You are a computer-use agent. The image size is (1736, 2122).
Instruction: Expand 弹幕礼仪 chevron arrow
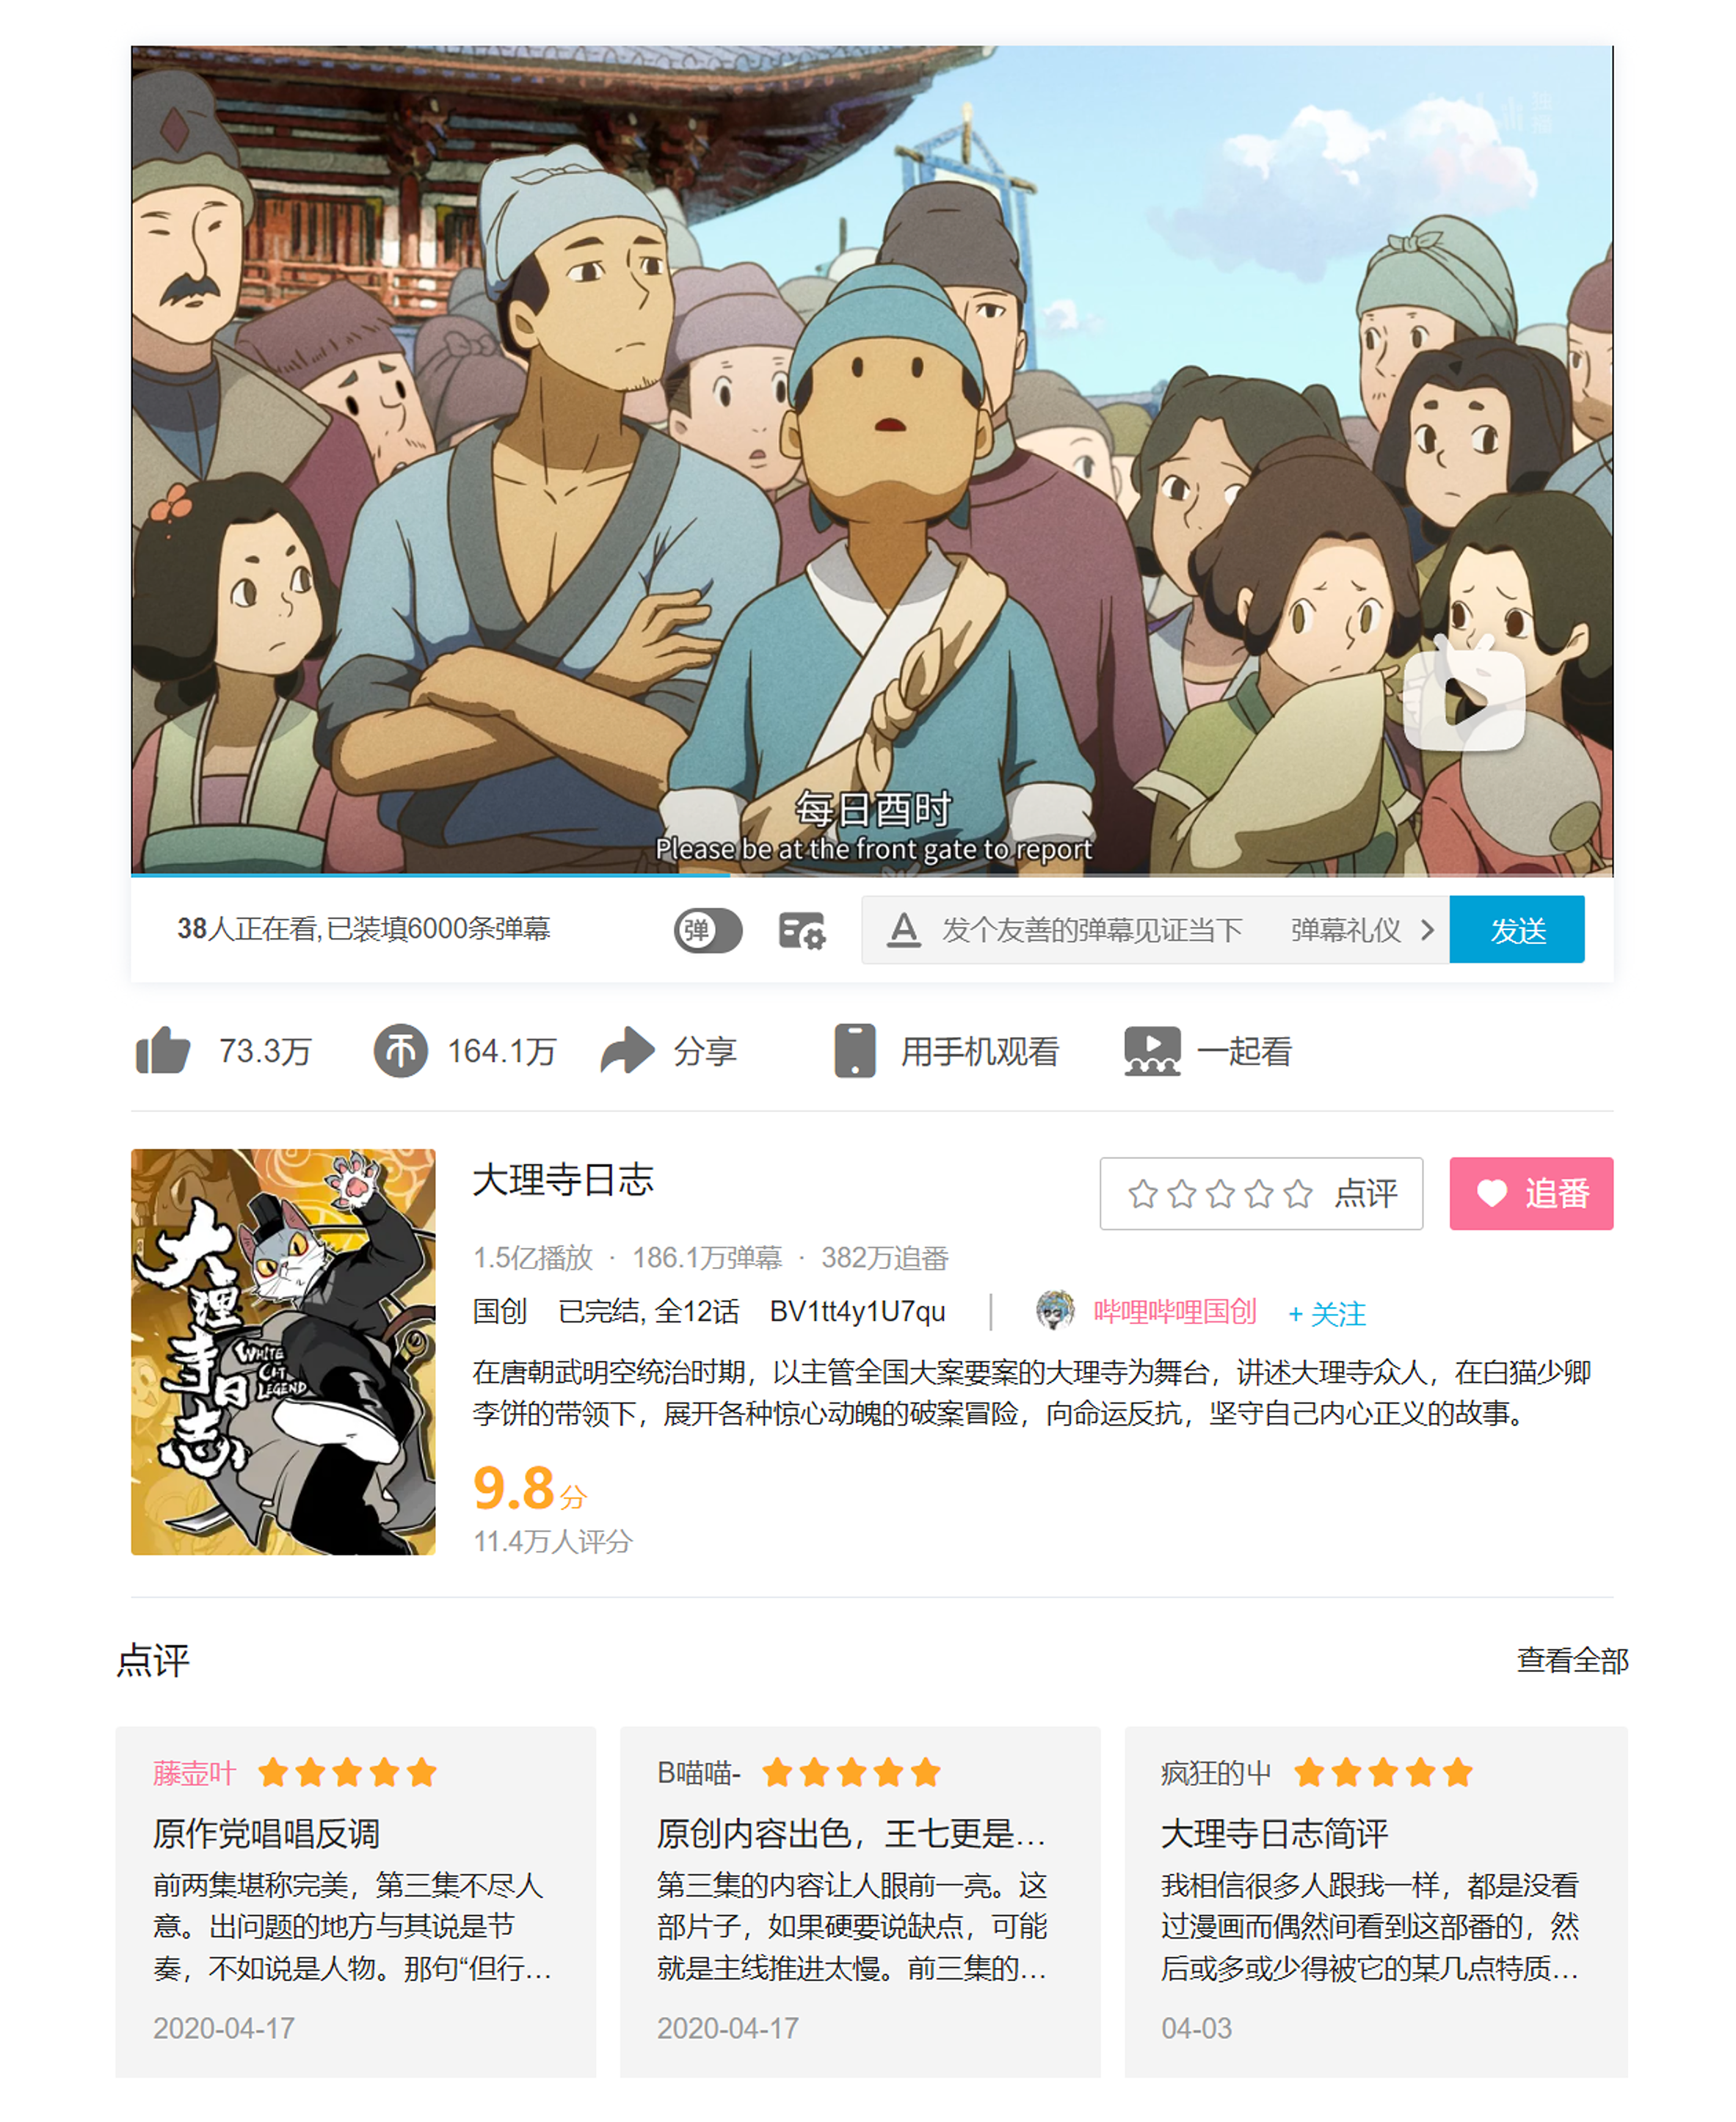(1427, 930)
